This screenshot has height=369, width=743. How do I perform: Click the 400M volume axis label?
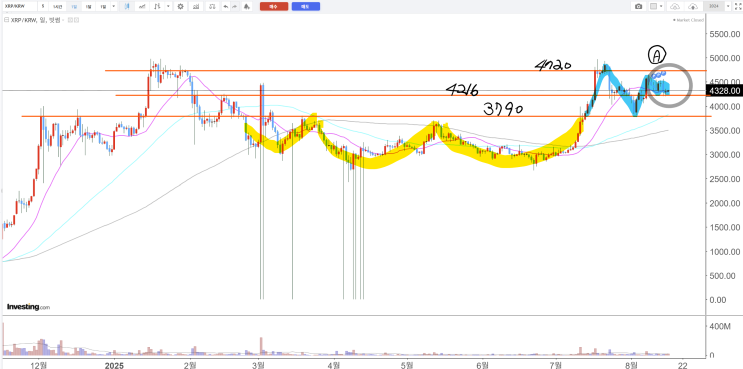point(719,326)
